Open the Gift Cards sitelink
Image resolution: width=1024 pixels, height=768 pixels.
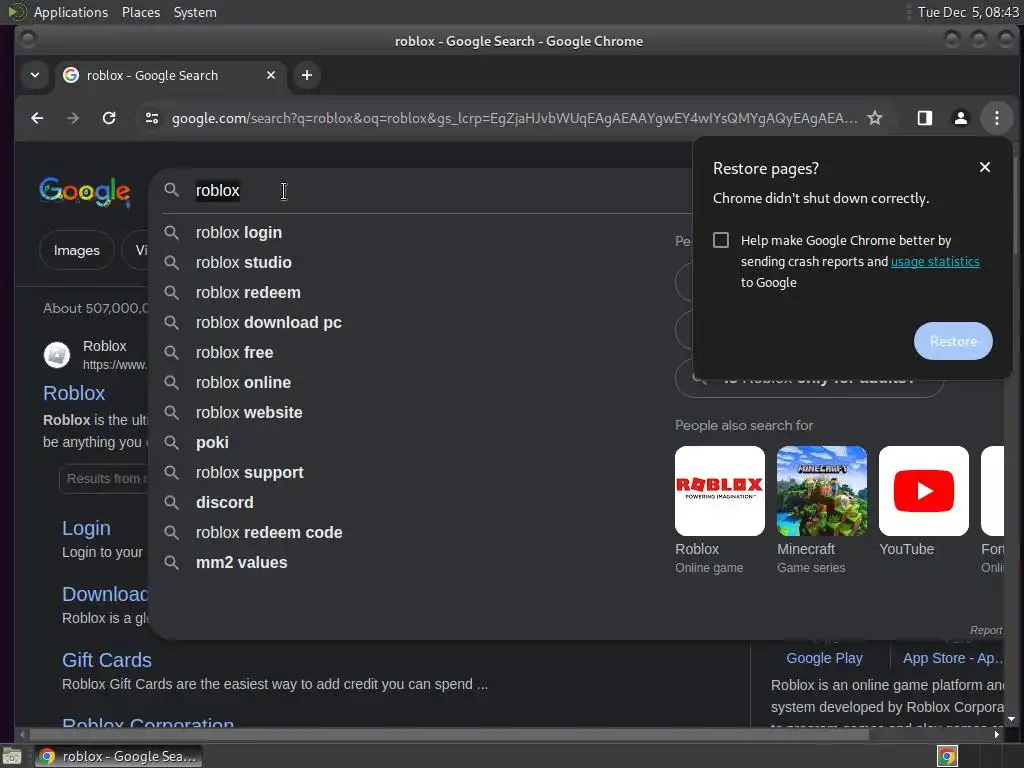(106, 660)
